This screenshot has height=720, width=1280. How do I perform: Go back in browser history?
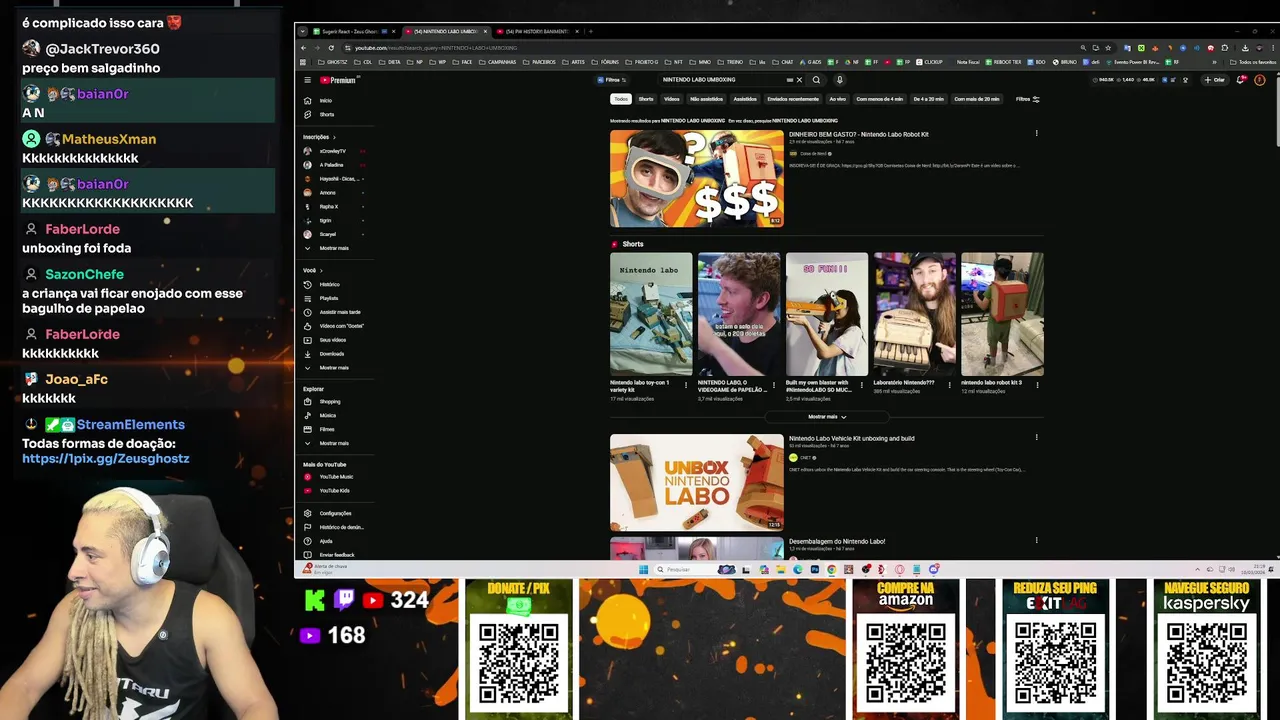pos(306,48)
